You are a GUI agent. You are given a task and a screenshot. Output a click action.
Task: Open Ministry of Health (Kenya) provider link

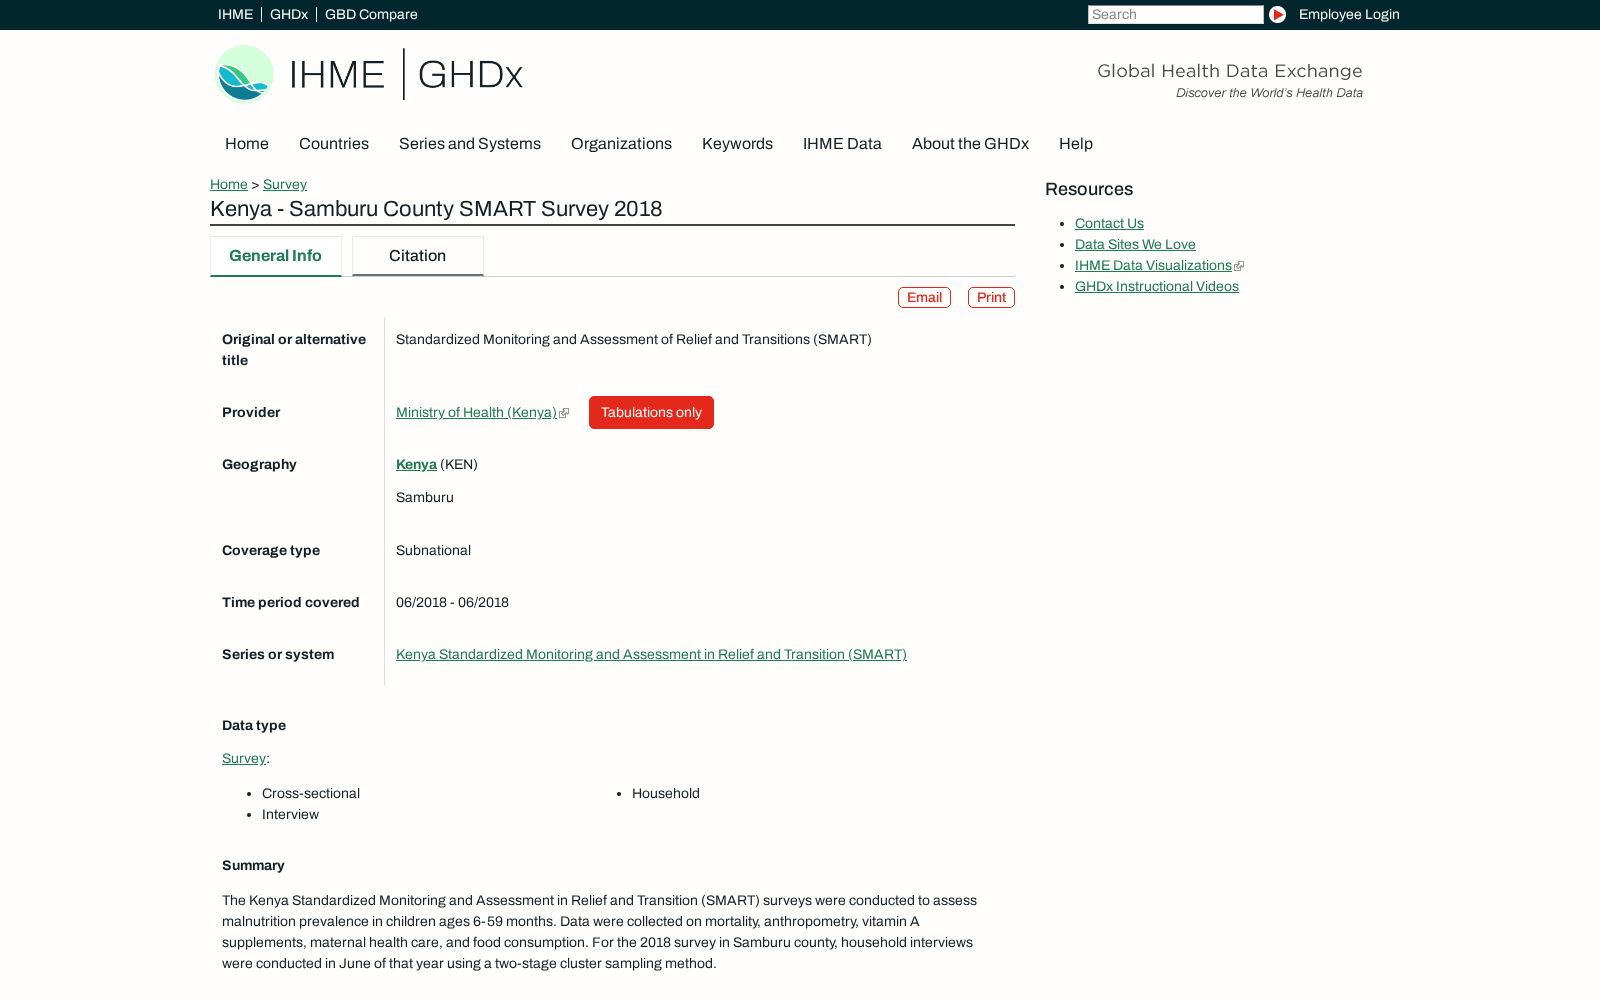[x=477, y=412]
